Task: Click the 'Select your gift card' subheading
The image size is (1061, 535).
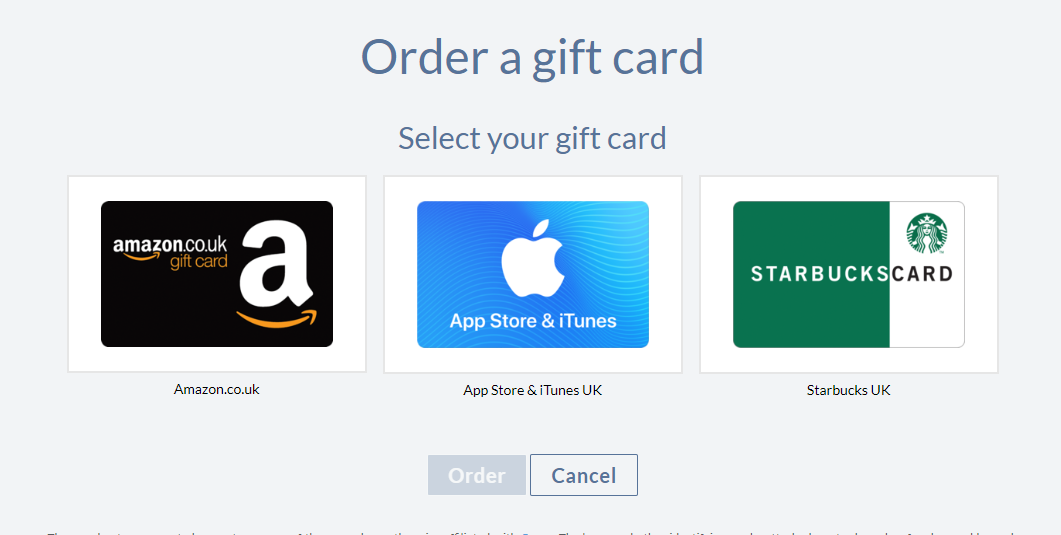Action: [532, 138]
